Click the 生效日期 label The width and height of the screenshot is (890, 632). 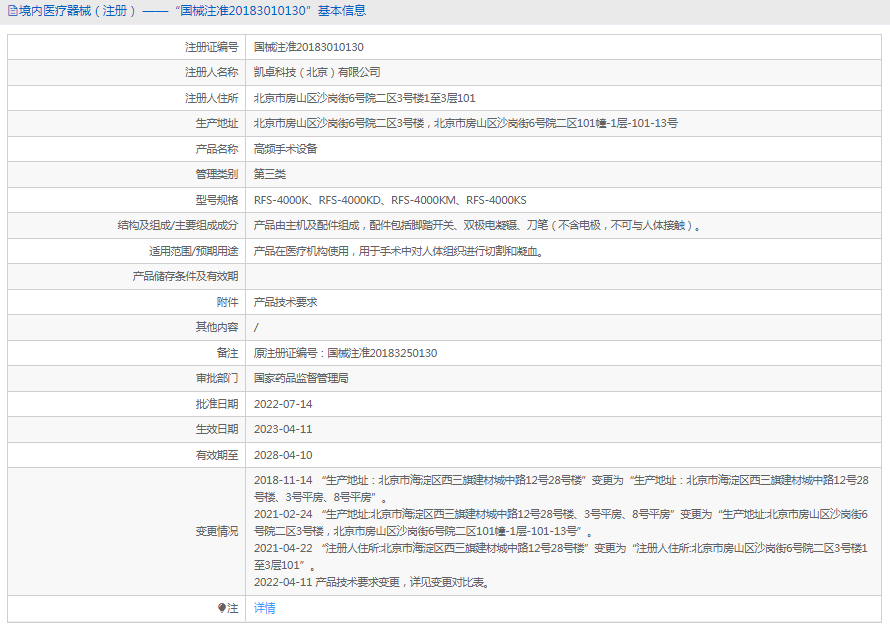217,429
